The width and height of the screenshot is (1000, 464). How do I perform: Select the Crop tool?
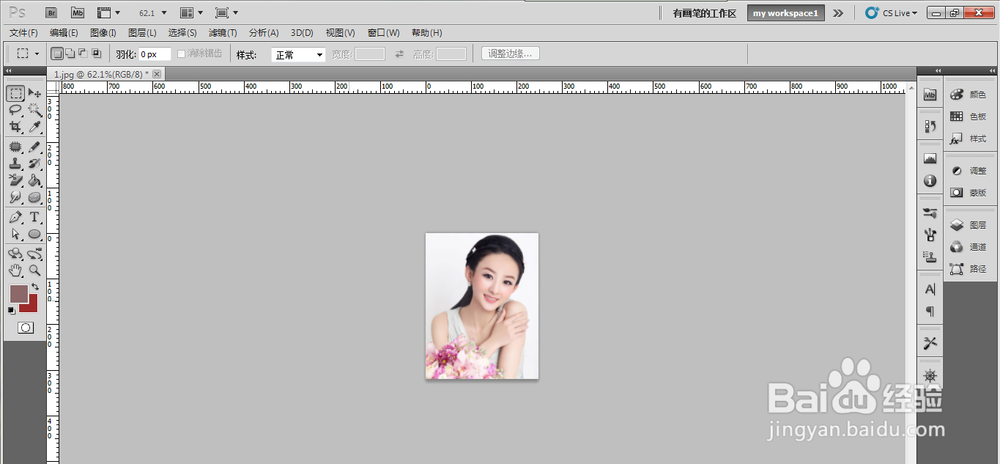[x=16, y=127]
